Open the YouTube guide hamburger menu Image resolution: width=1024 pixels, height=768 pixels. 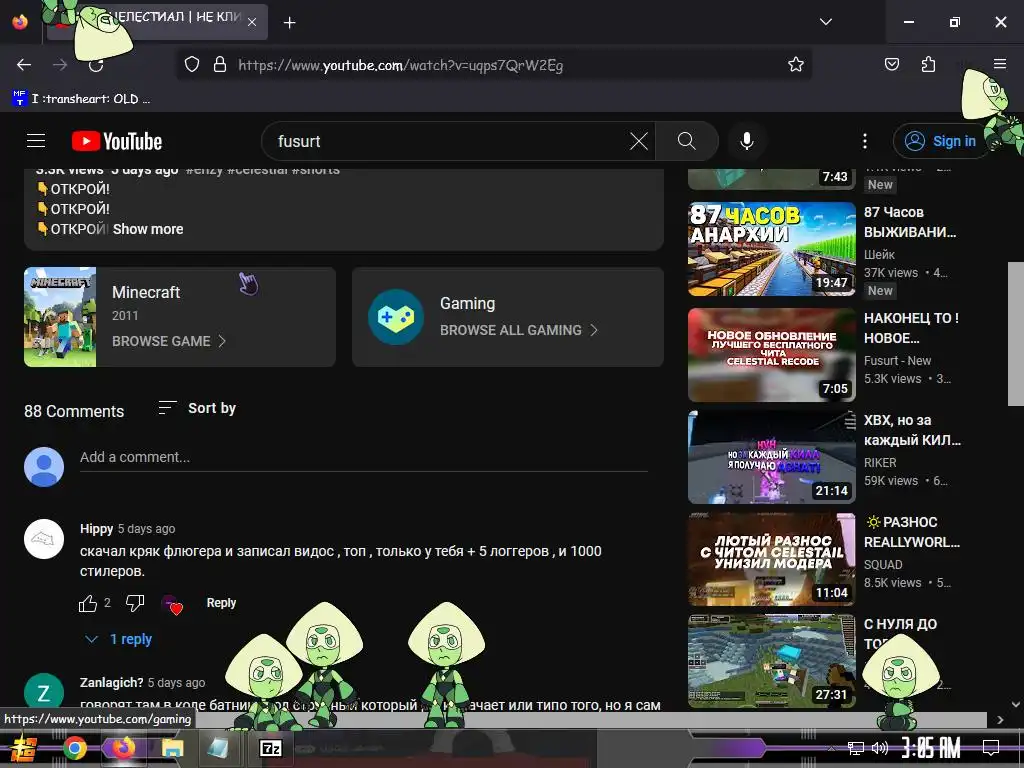point(36,141)
